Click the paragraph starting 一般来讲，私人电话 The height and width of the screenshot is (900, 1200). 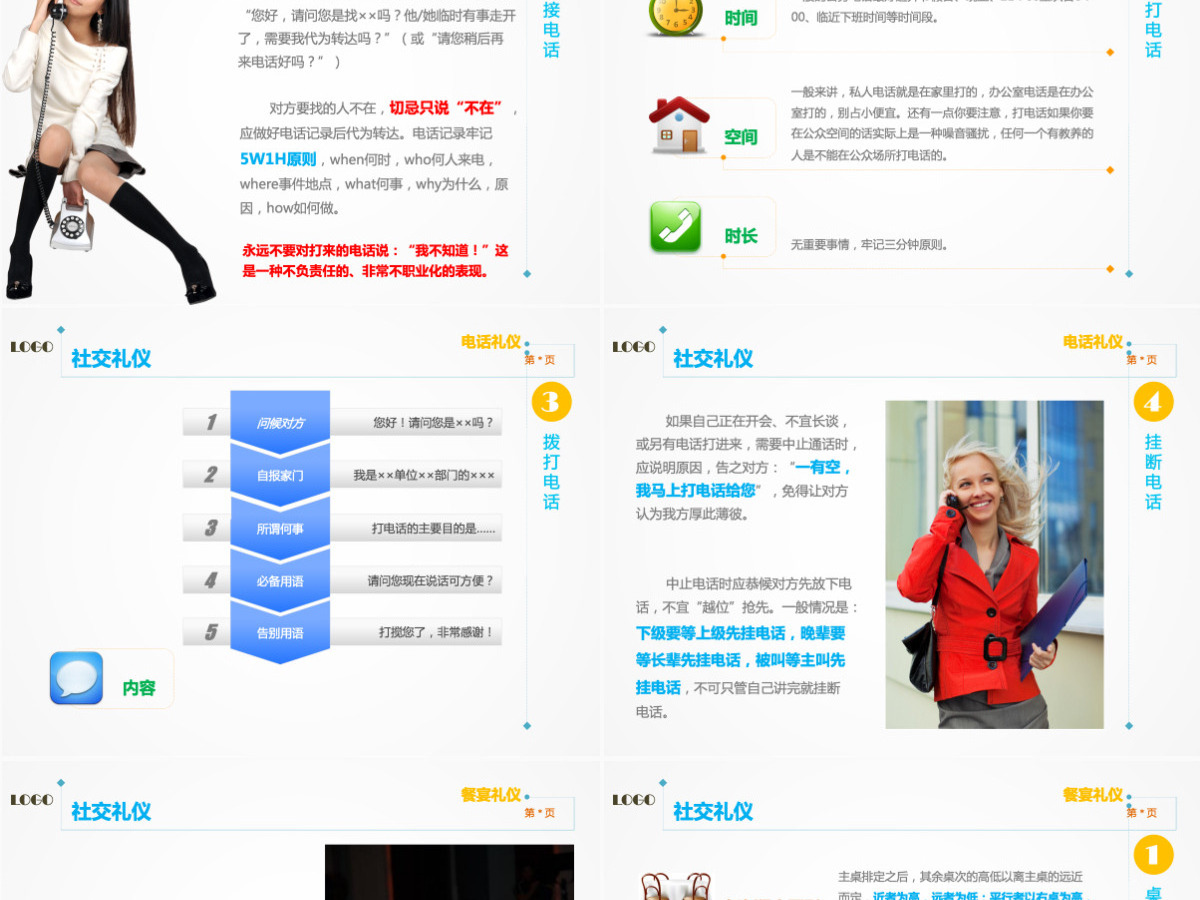942,123
